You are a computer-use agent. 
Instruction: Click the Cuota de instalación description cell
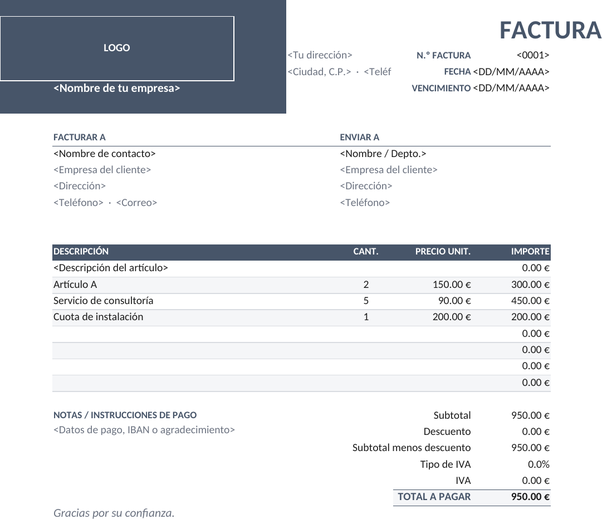pos(98,317)
